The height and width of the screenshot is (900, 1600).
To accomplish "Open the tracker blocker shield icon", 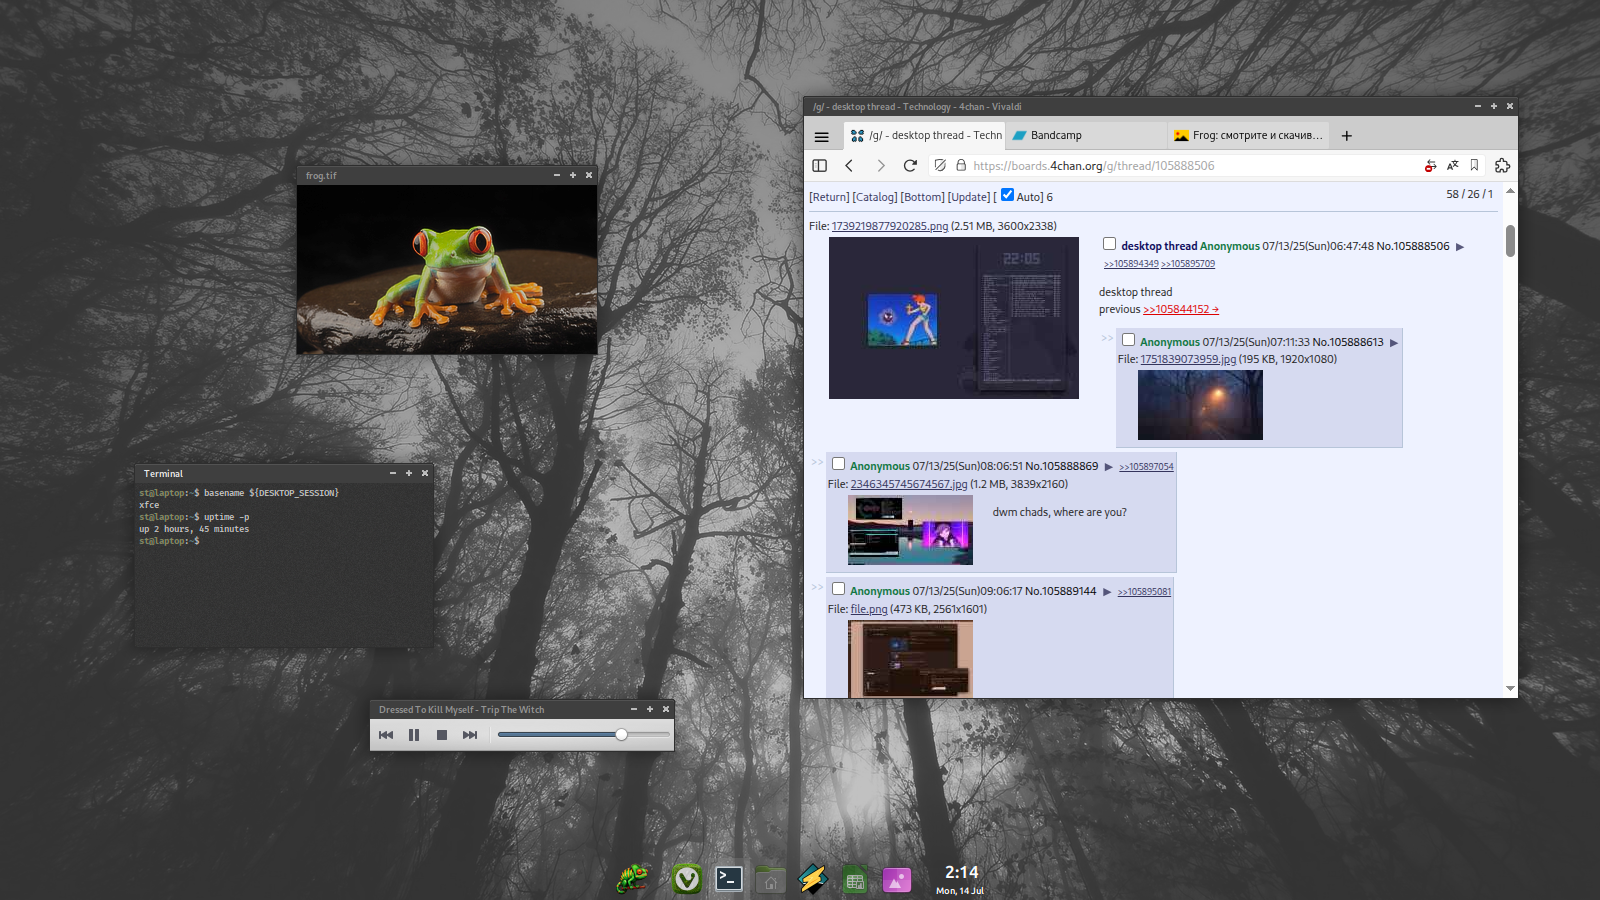I will [x=940, y=166].
